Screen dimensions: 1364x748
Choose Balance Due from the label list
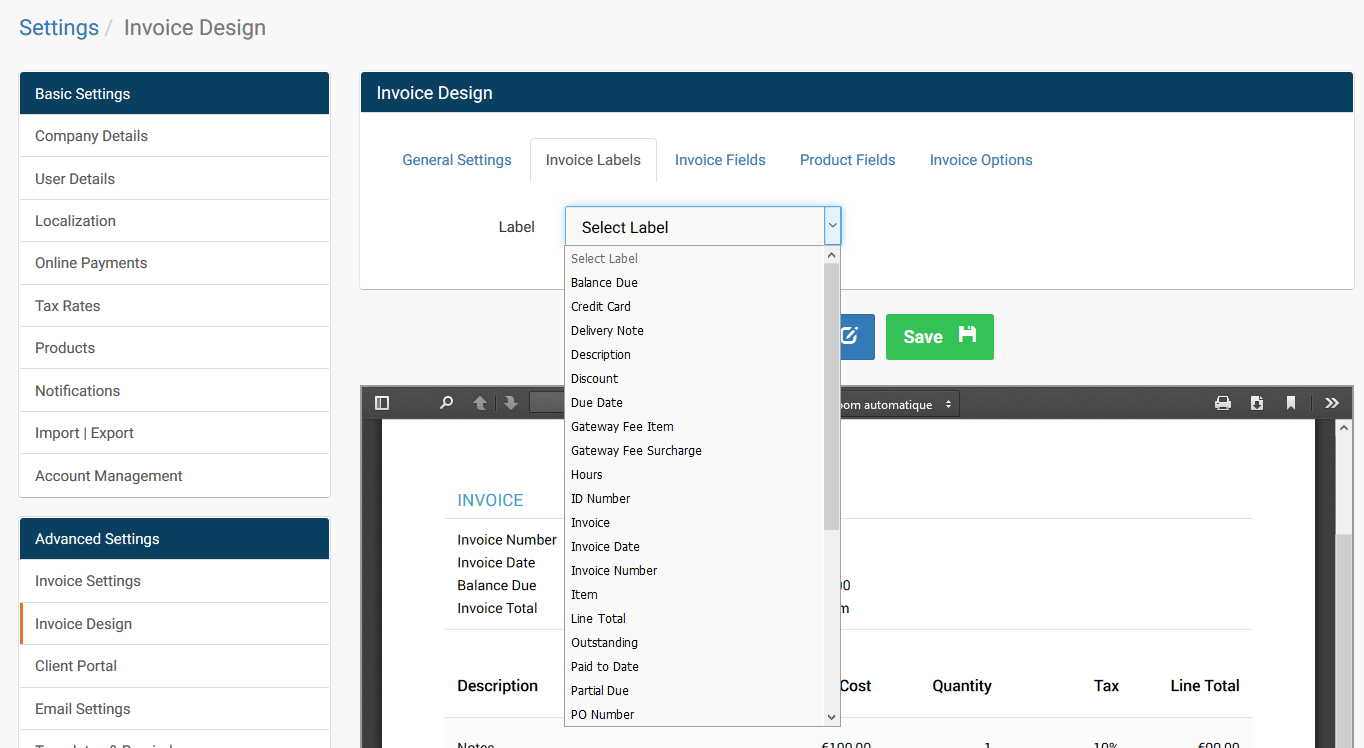click(604, 282)
